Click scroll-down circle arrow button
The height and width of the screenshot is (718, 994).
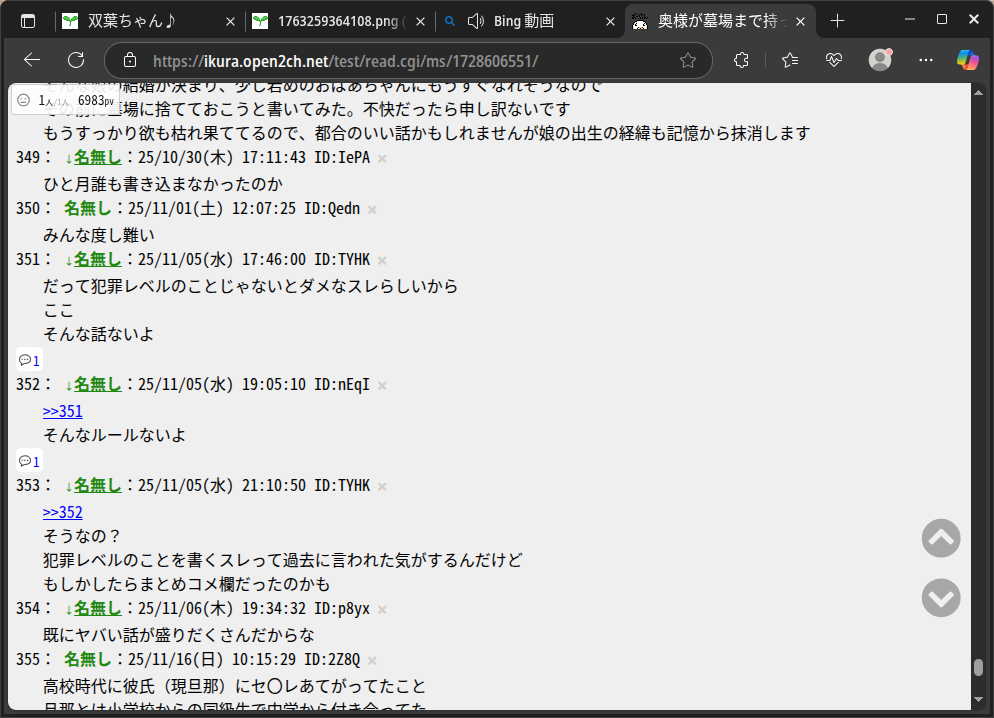click(940, 597)
